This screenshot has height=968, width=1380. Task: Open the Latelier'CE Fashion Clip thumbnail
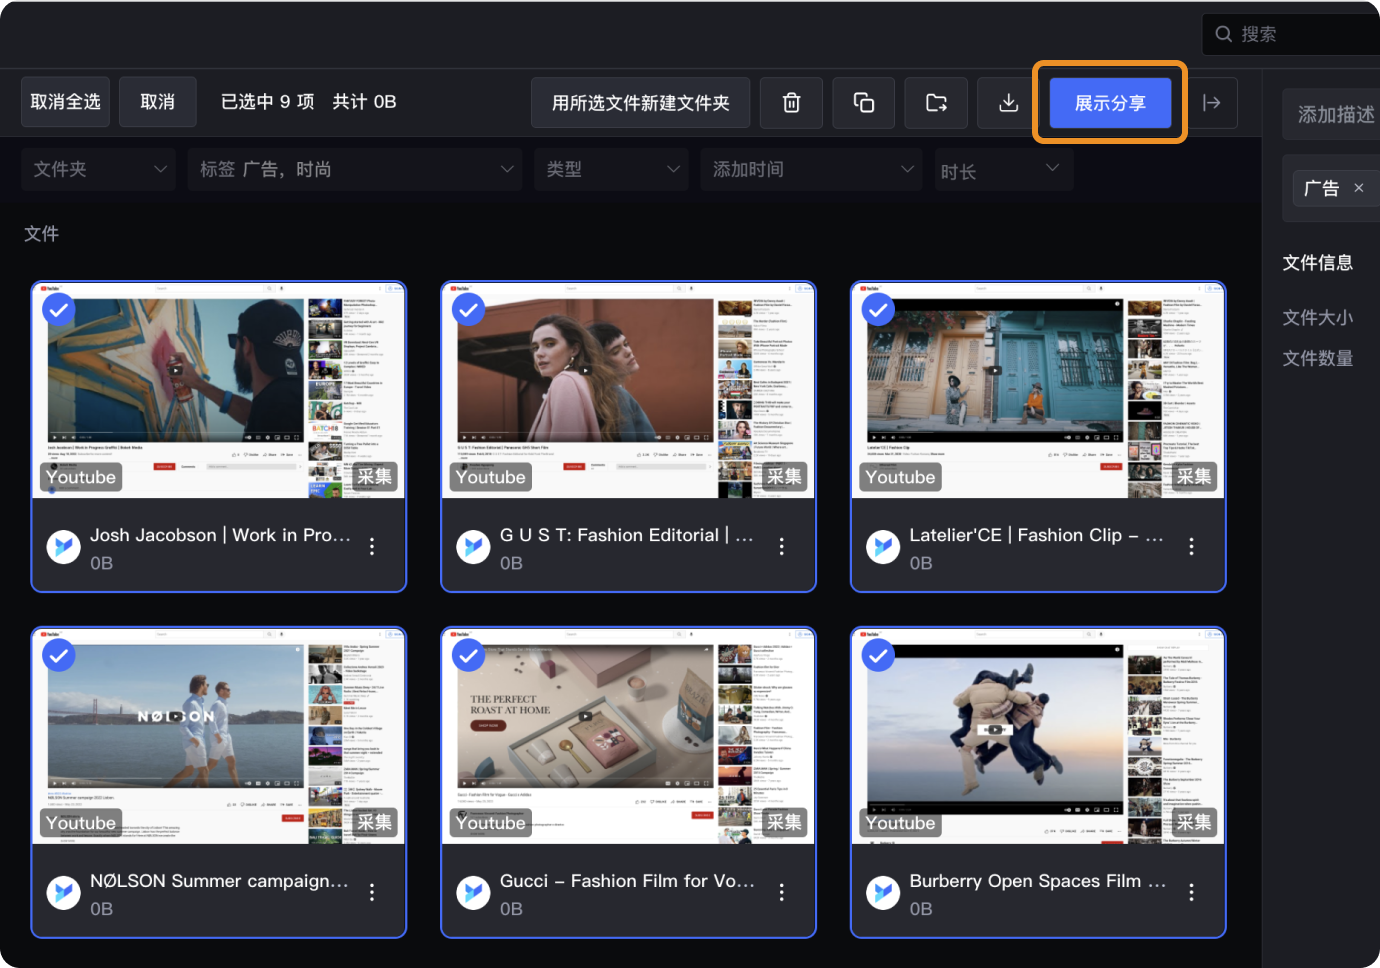[1038, 390]
